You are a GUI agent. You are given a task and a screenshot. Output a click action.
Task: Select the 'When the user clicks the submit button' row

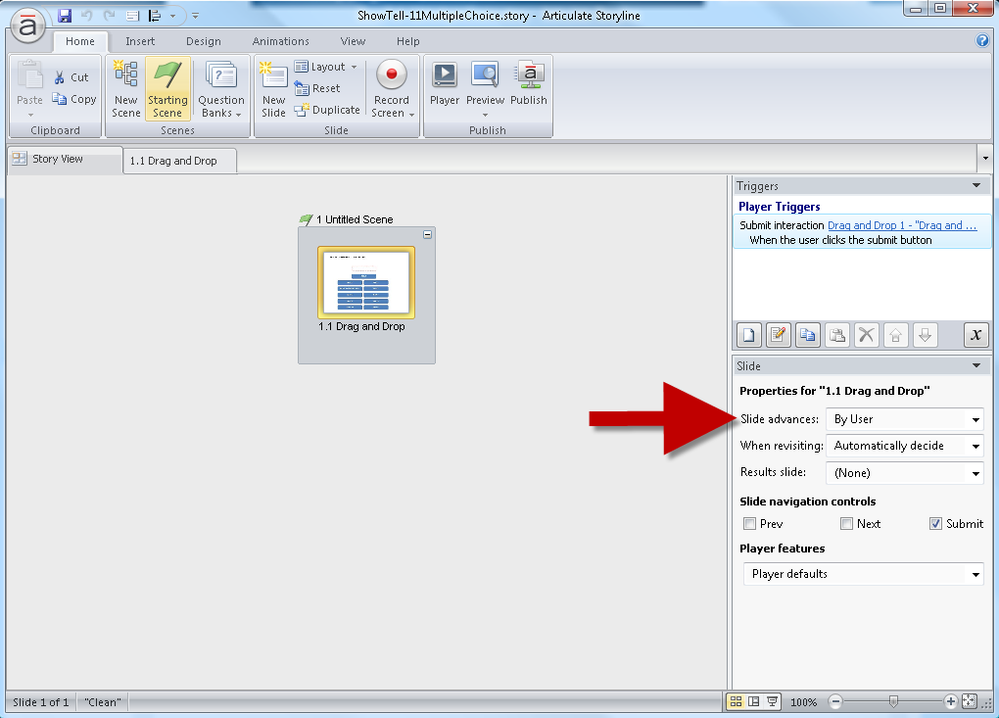pyautogui.click(x=840, y=240)
